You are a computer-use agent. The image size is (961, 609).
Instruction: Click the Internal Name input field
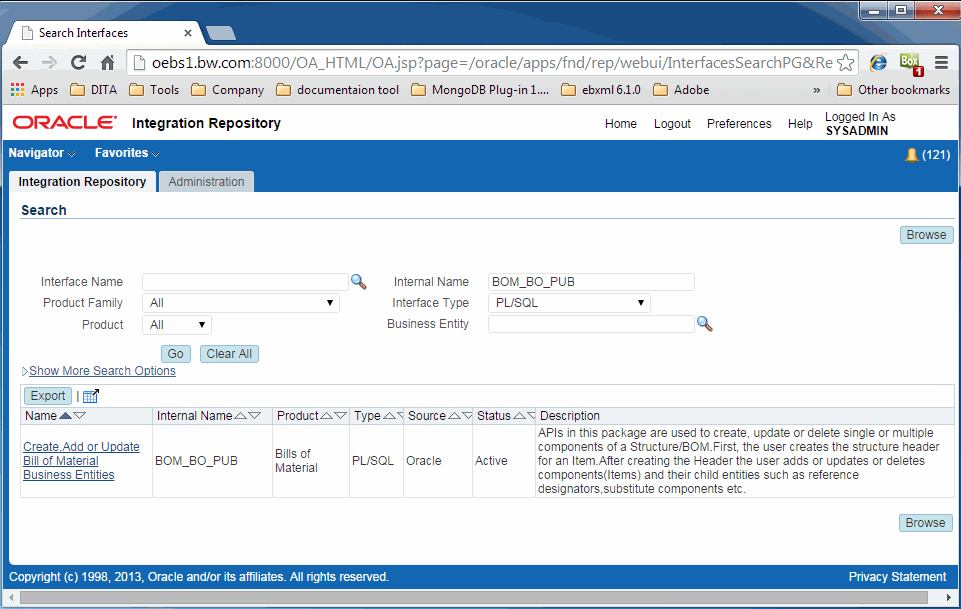[591, 282]
